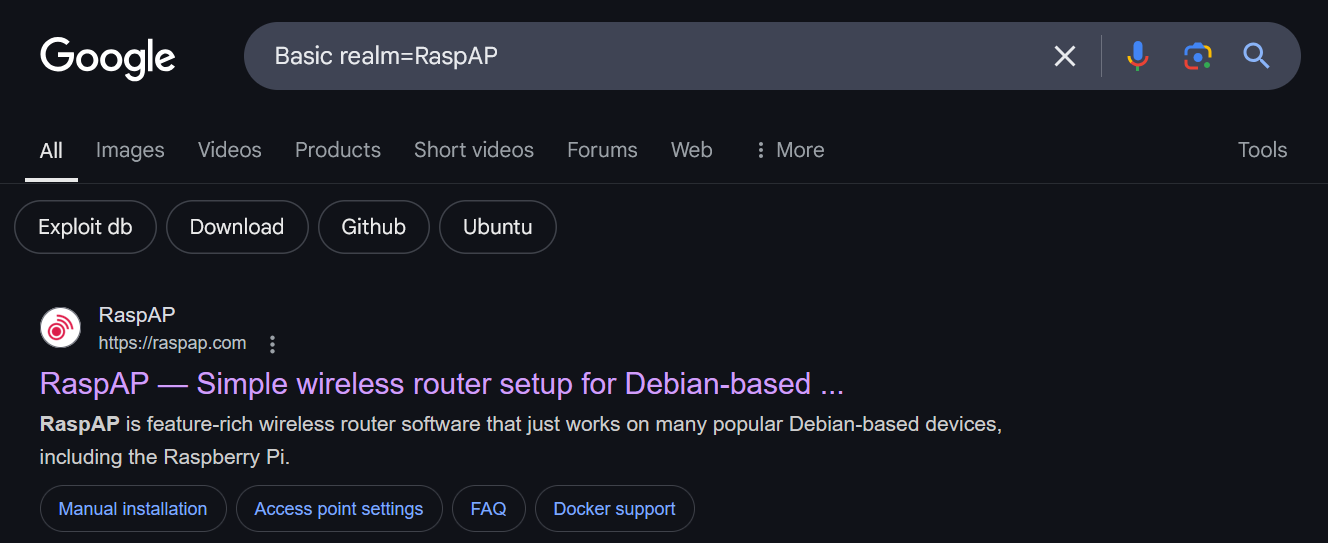This screenshot has height=543, width=1328.
Task: Apply the Download suggestion chip
Action: coord(237,227)
